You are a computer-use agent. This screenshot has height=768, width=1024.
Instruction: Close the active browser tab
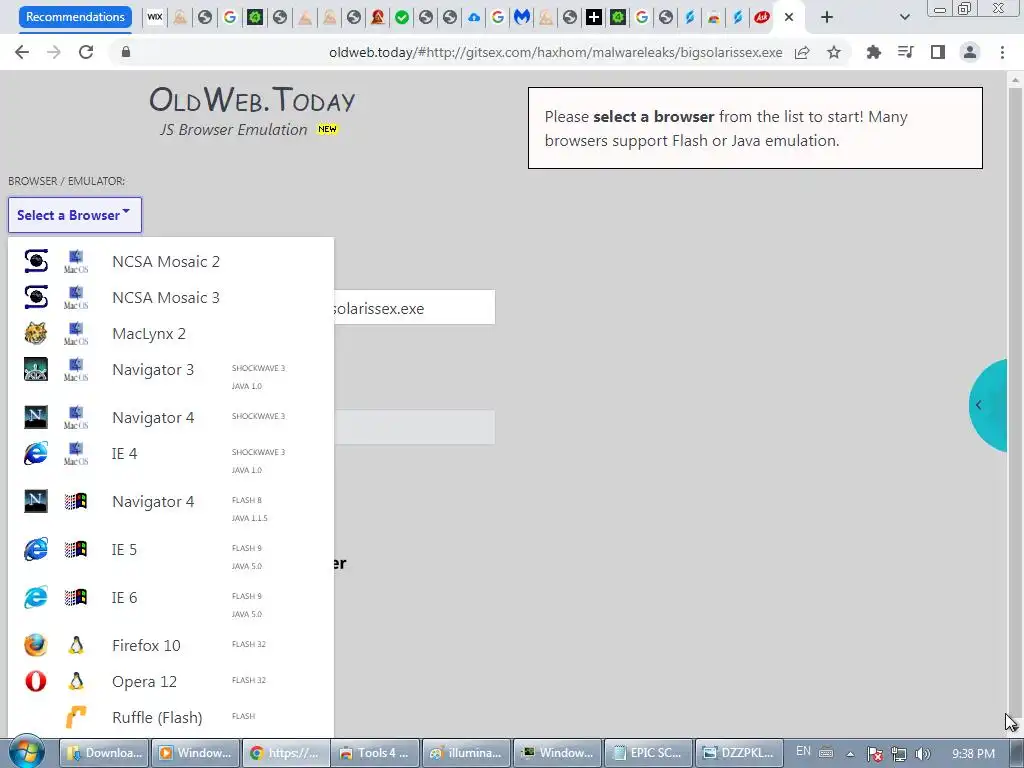tap(789, 17)
